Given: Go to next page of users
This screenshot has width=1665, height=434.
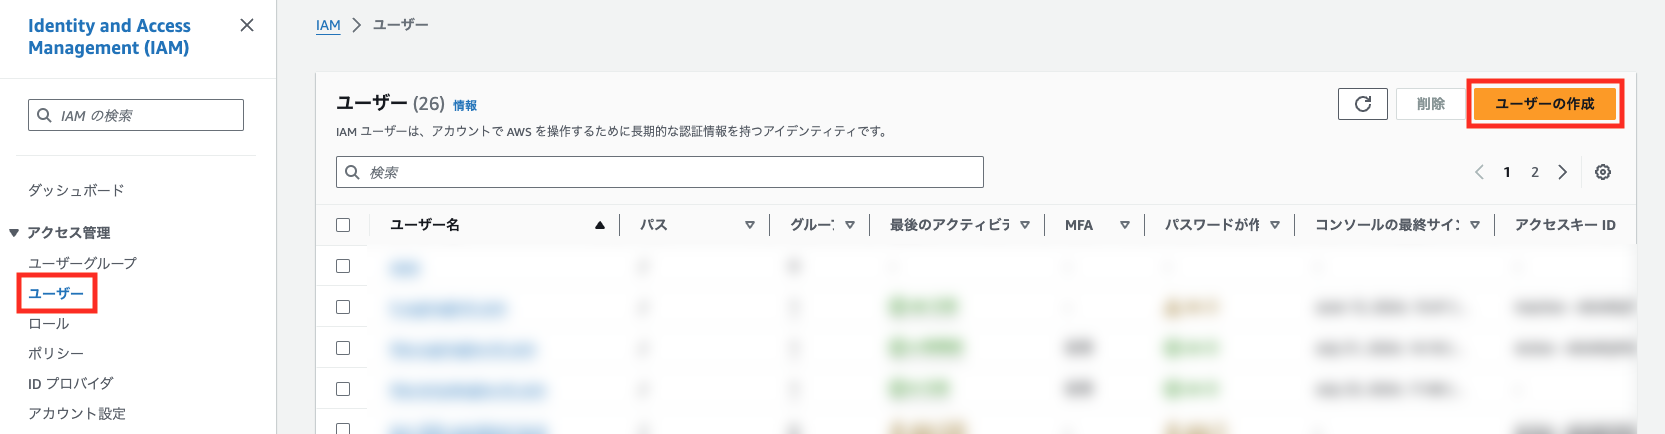Looking at the screenshot, I should click(x=1563, y=172).
